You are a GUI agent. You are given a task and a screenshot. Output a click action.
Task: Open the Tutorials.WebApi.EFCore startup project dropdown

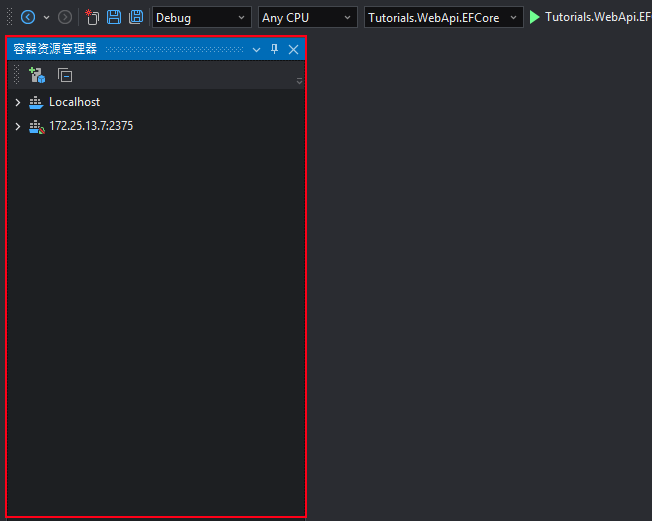click(x=444, y=17)
